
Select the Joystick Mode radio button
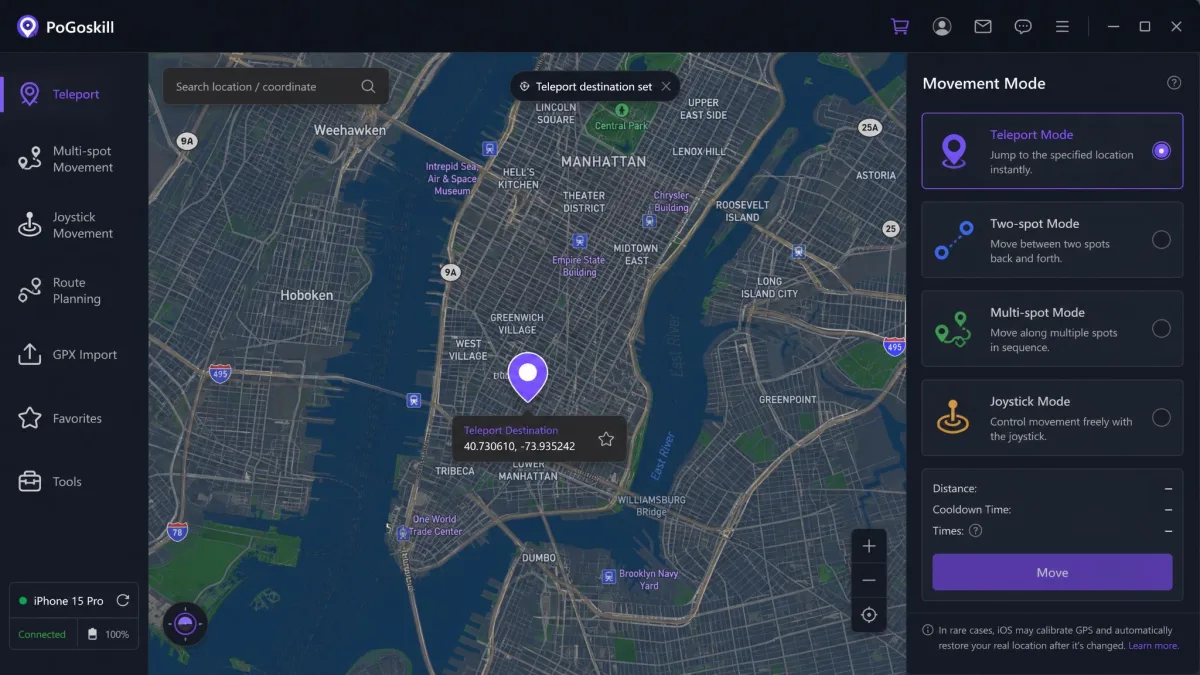click(1161, 418)
